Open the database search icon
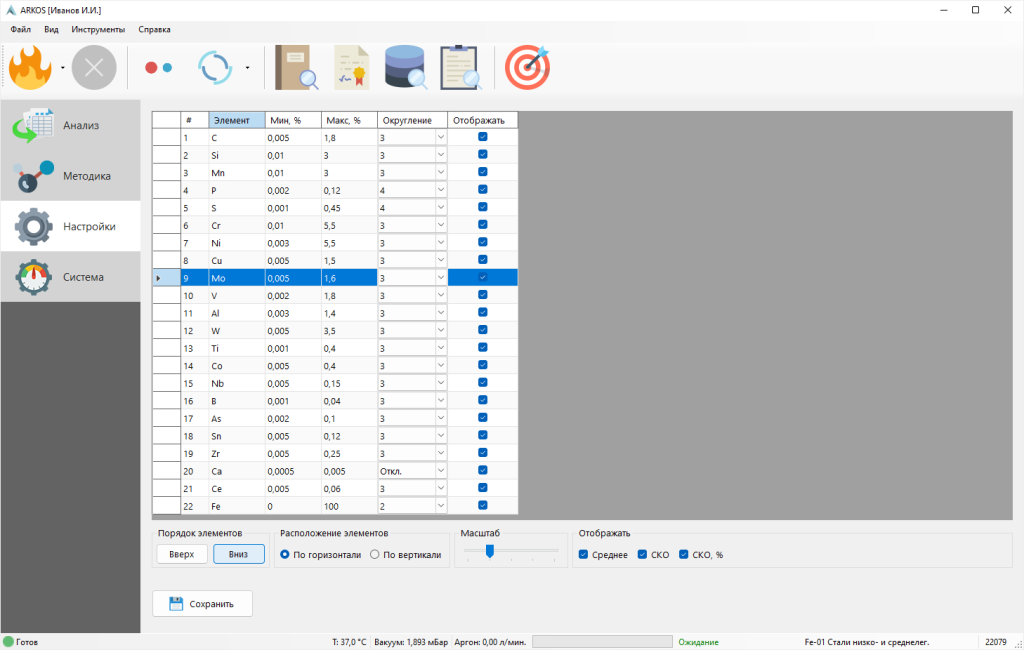 pyautogui.click(x=404, y=67)
